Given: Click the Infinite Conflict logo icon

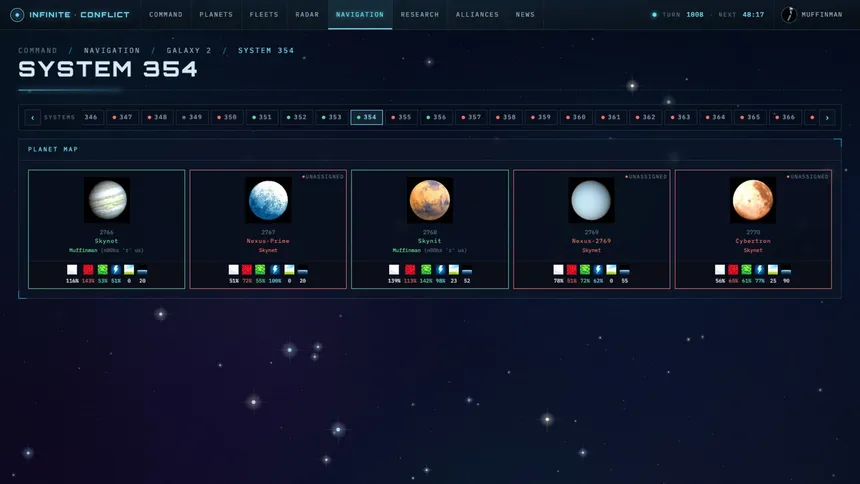Looking at the screenshot, I should click(x=17, y=15).
